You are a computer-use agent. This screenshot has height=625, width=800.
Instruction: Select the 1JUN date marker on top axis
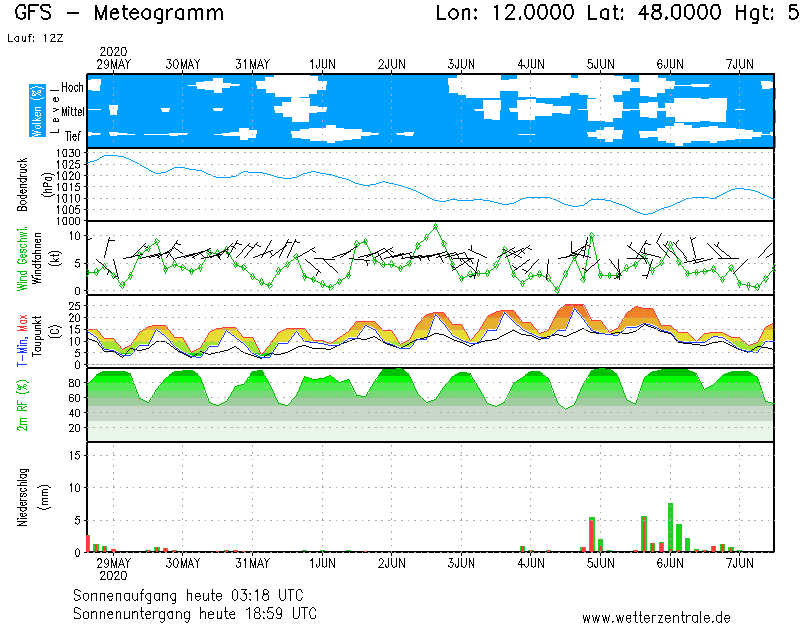coord(322,64)
